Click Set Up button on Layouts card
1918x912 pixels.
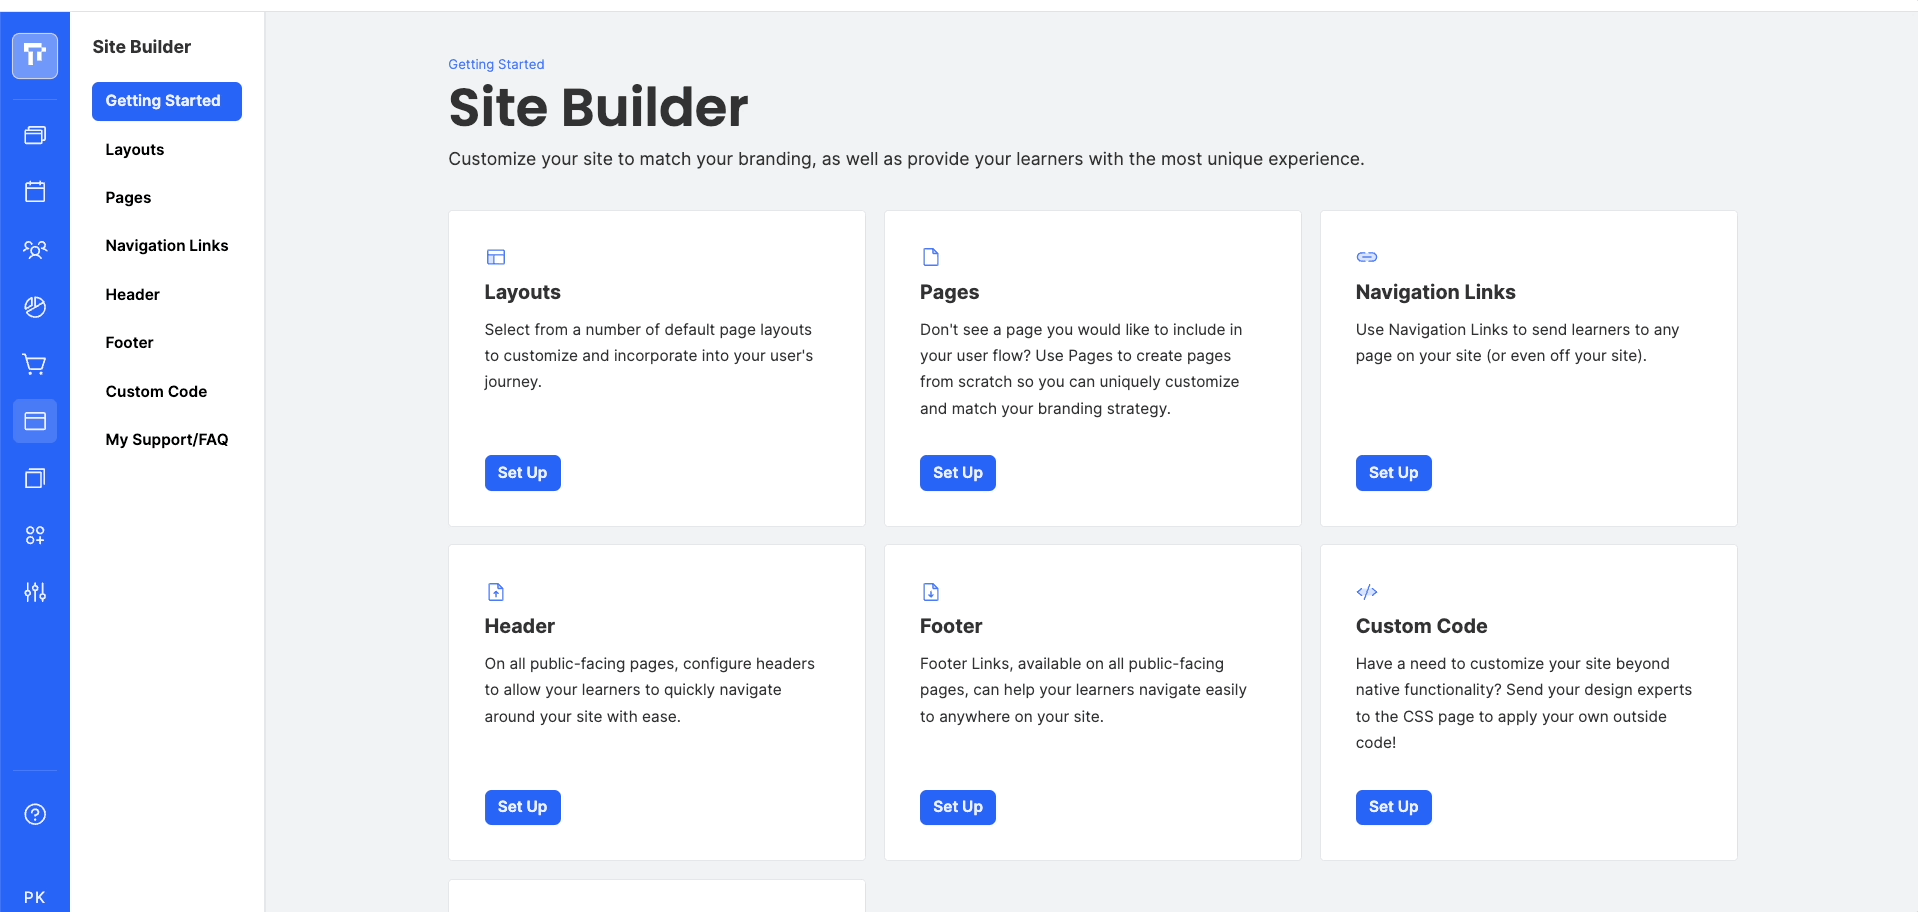click(522, 473)
